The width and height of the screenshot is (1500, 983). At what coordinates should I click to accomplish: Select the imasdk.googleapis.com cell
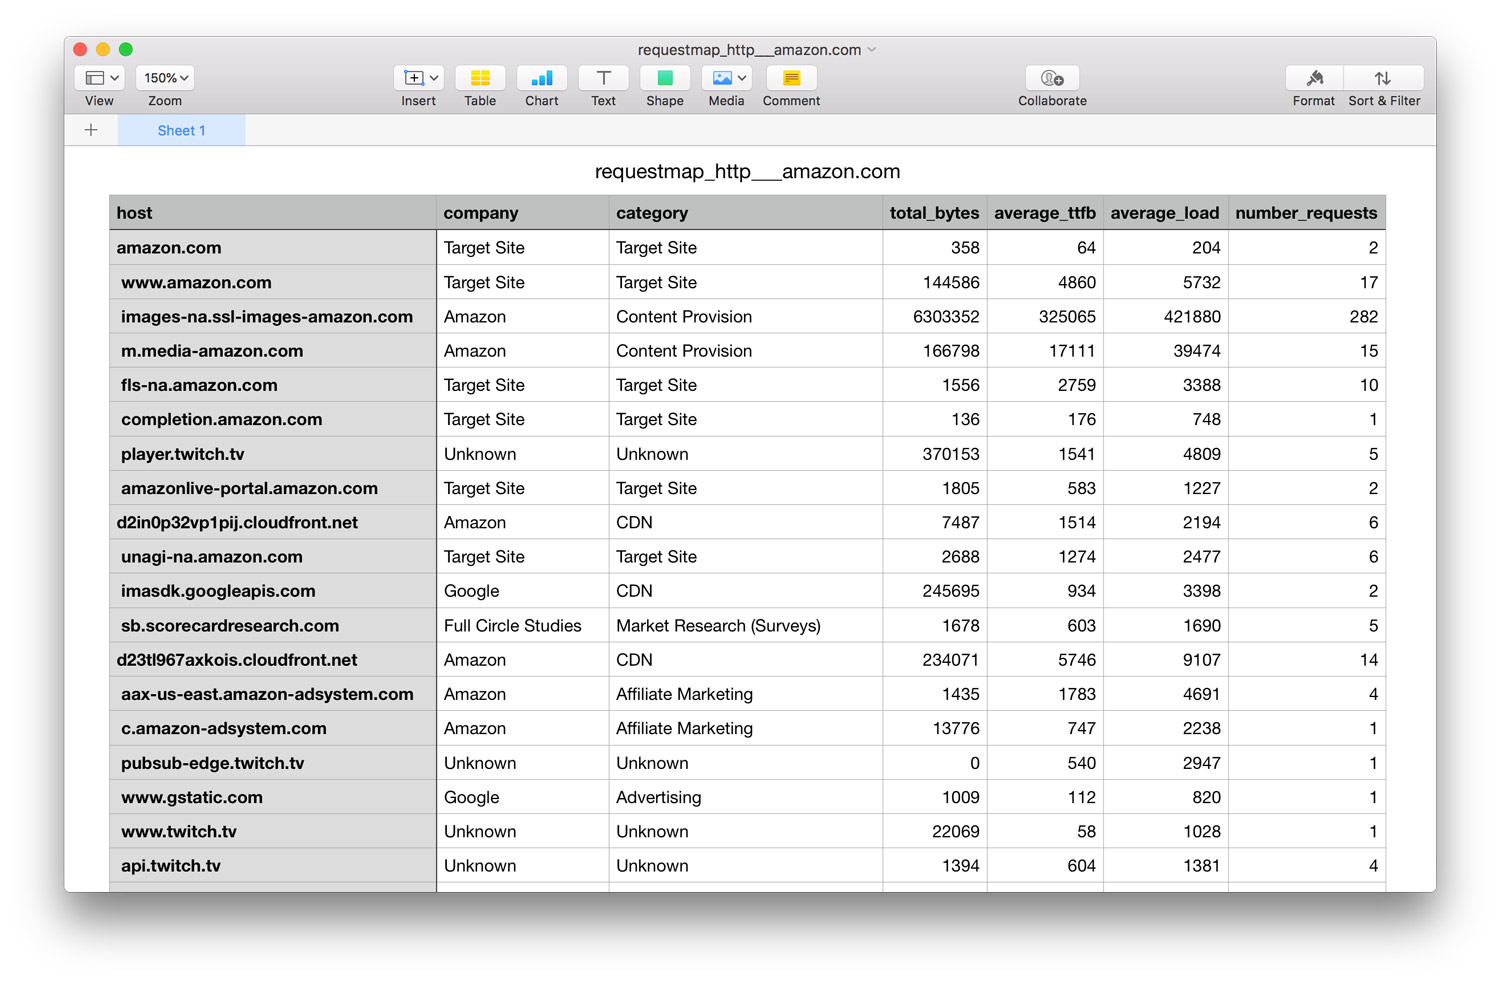click(x=273, y=591)
